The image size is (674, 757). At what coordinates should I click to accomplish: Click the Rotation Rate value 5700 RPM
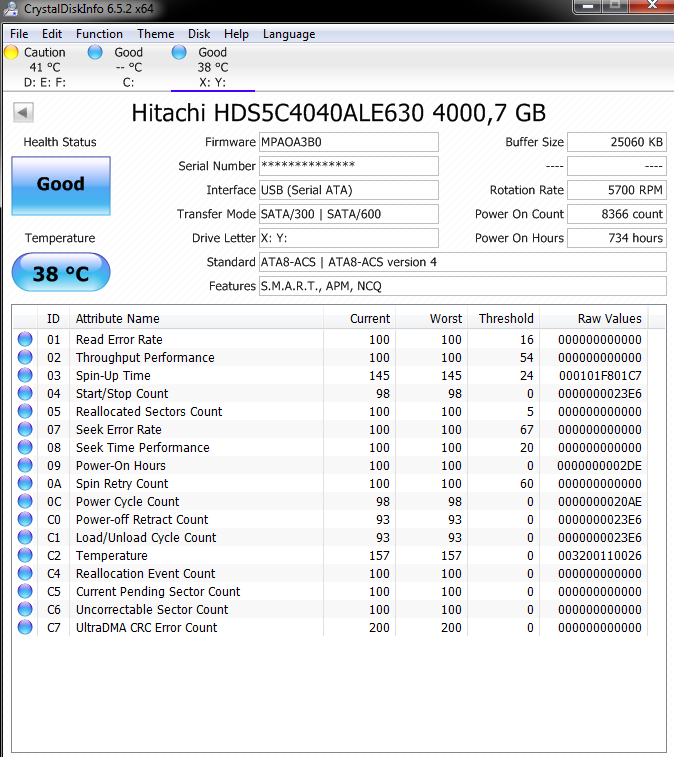[x=617, y=190]
